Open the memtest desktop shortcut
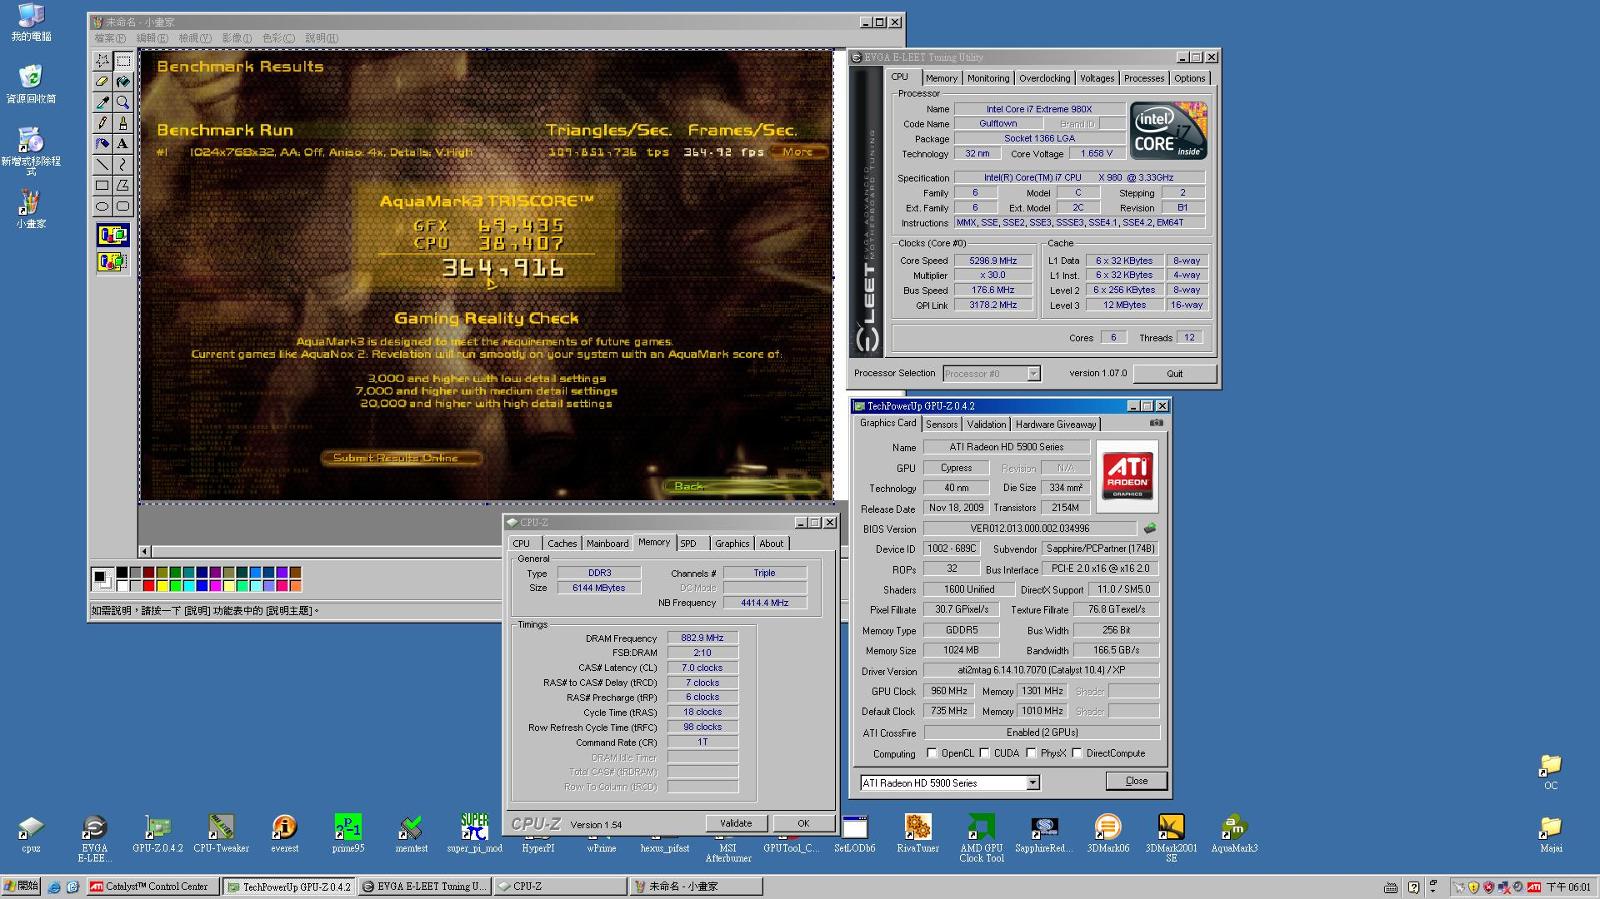 pyautogui.click(x=411, y=833)
